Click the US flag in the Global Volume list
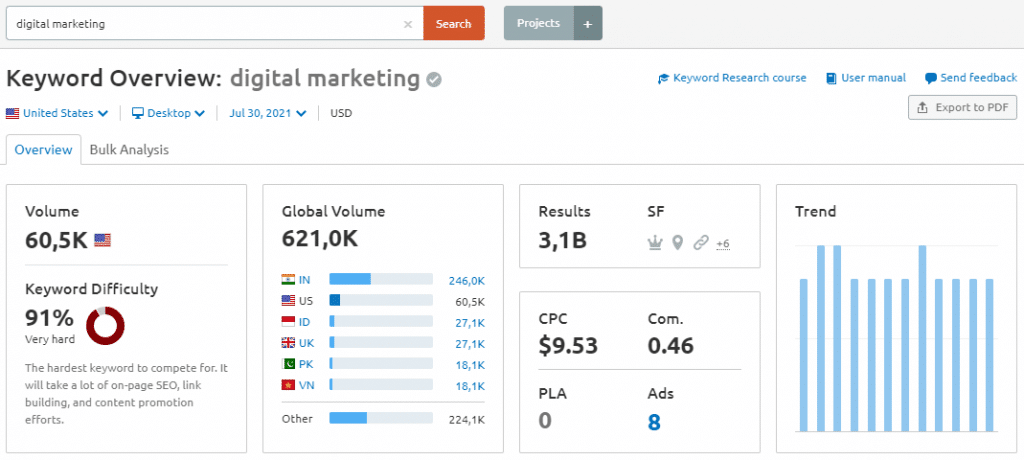 point(288,301)
